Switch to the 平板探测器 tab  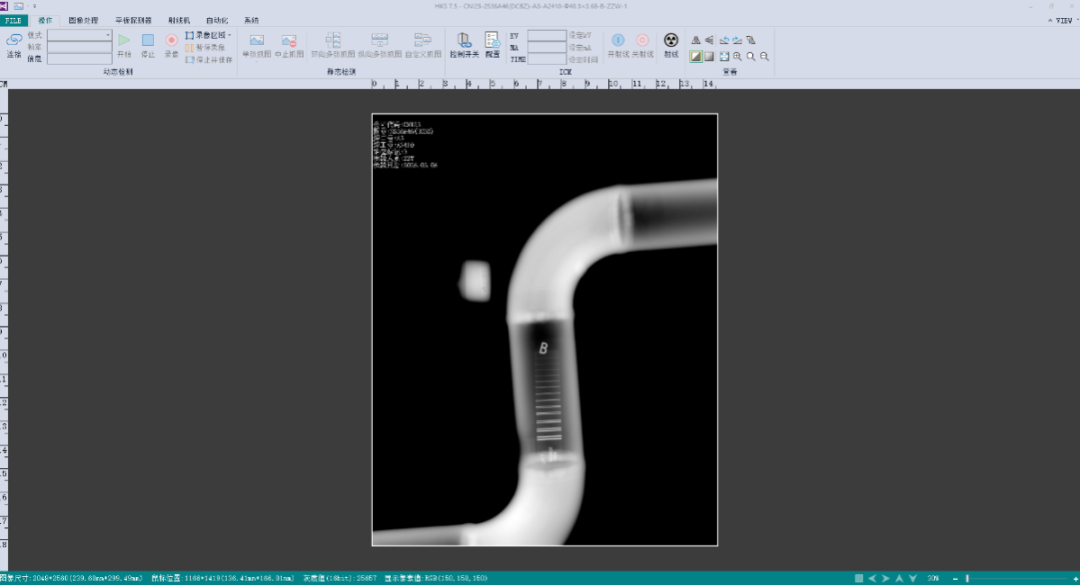pos(133,20)
